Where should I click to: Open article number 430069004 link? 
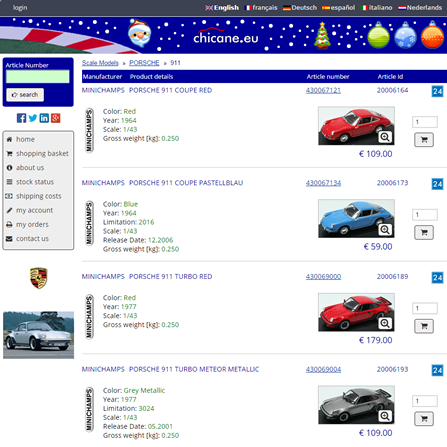[x=323, y=369]
